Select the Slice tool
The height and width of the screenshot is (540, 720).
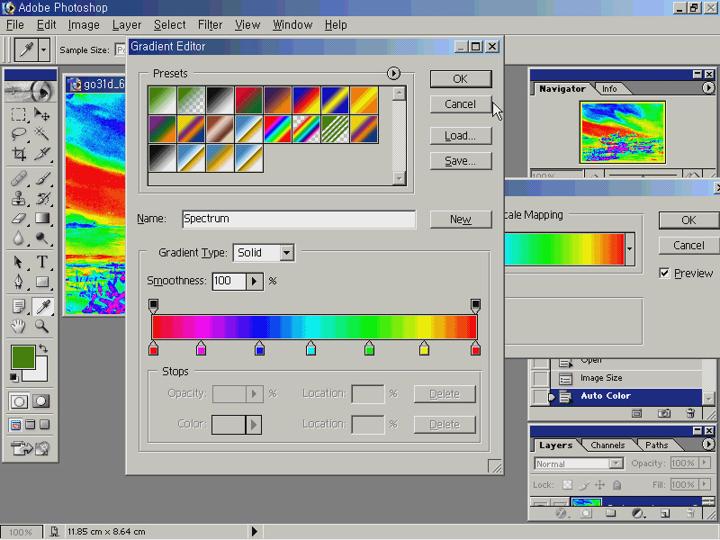[x=42, y=154]
